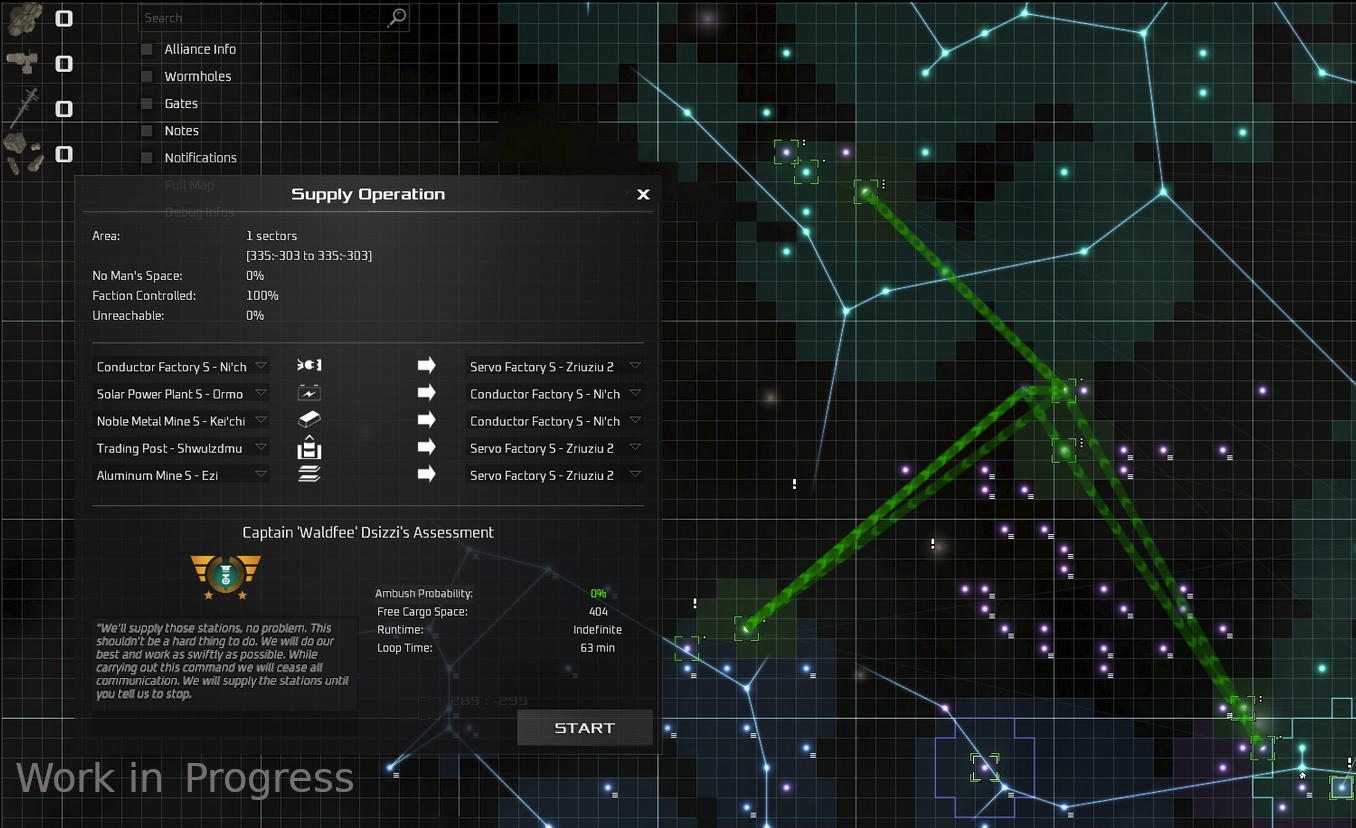Click the conductor goods icon in first route row
This screenshot has width=1356, height=828.
pos(309,366)
